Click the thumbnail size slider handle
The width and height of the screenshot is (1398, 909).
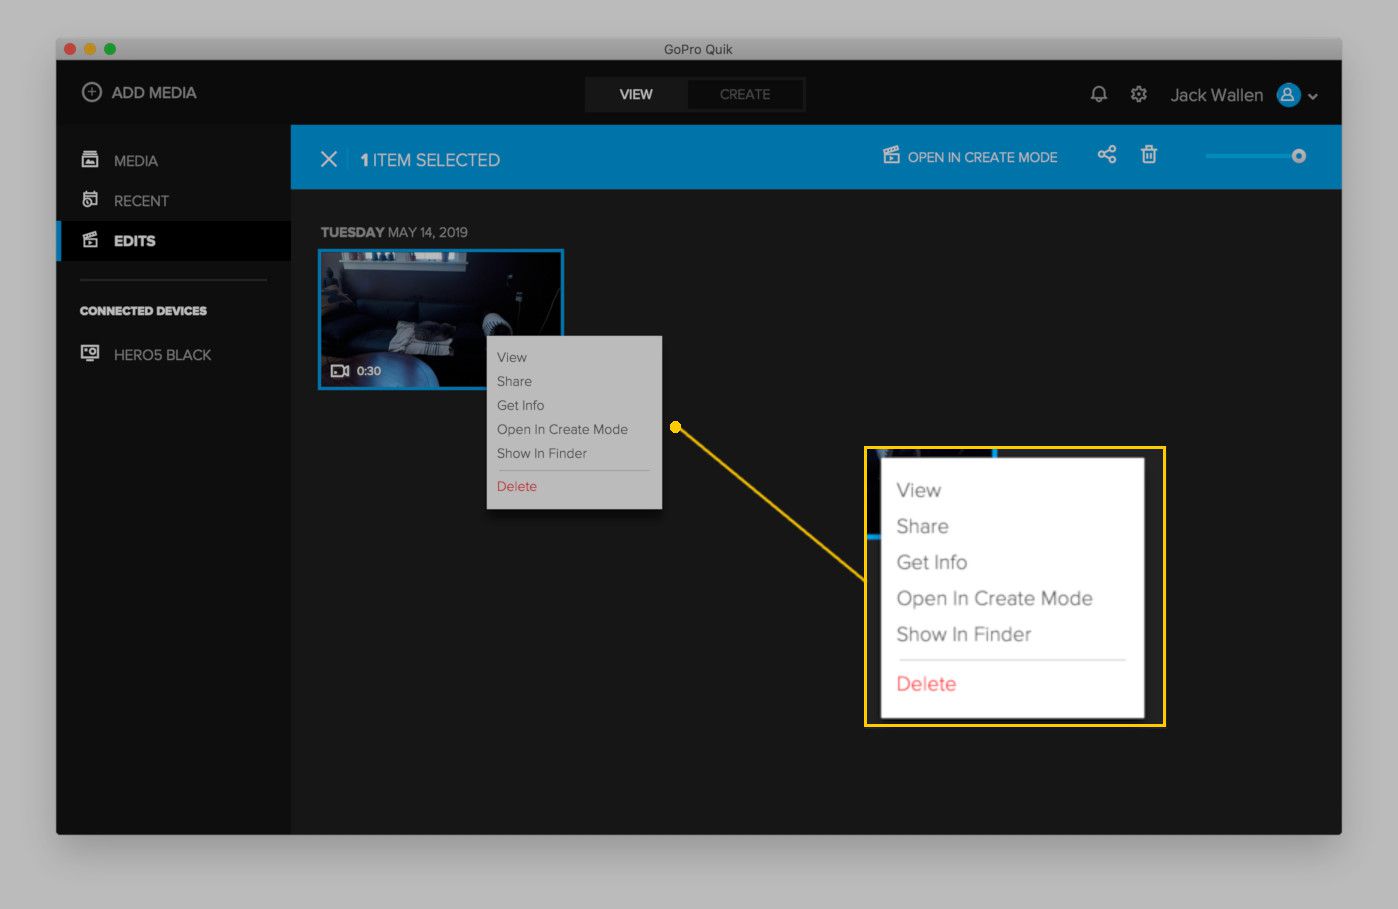(x=1299, y=156)
